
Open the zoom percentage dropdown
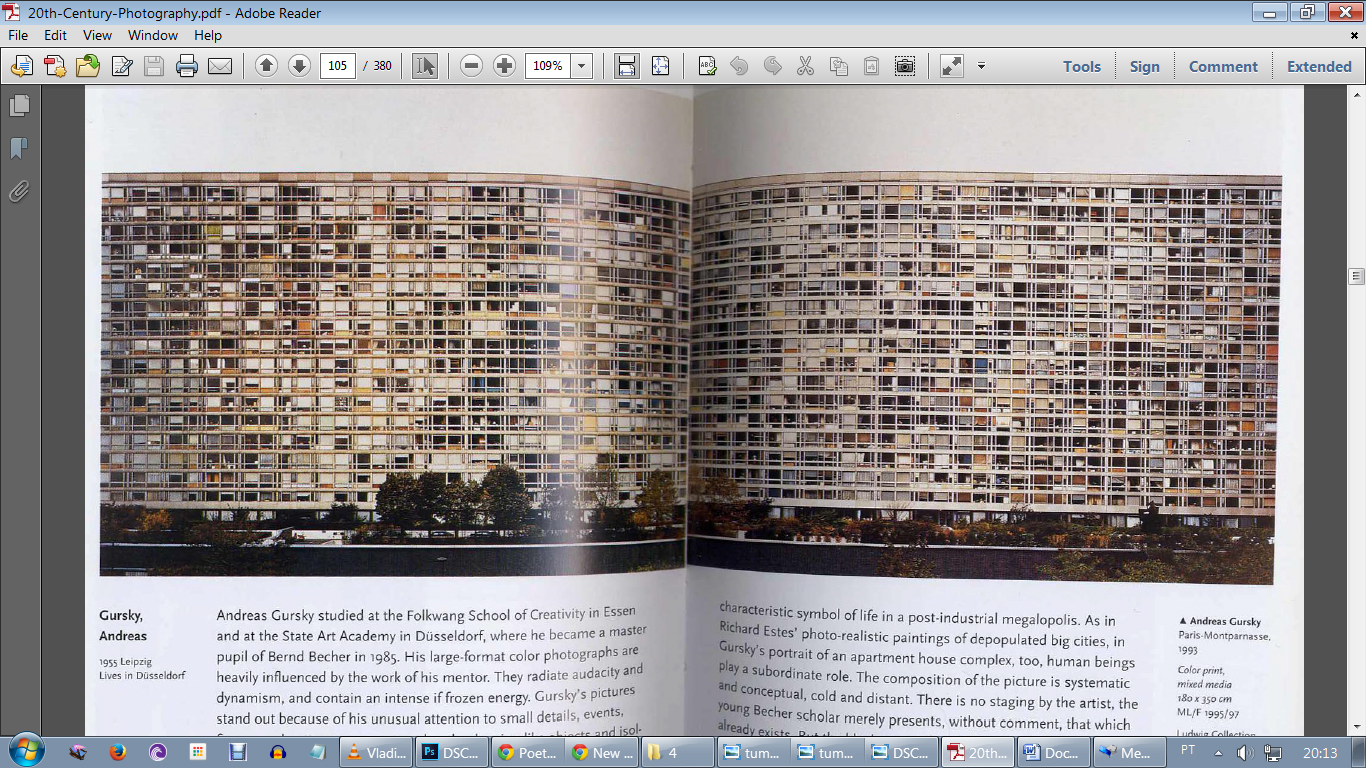click(x=581, y=66)
